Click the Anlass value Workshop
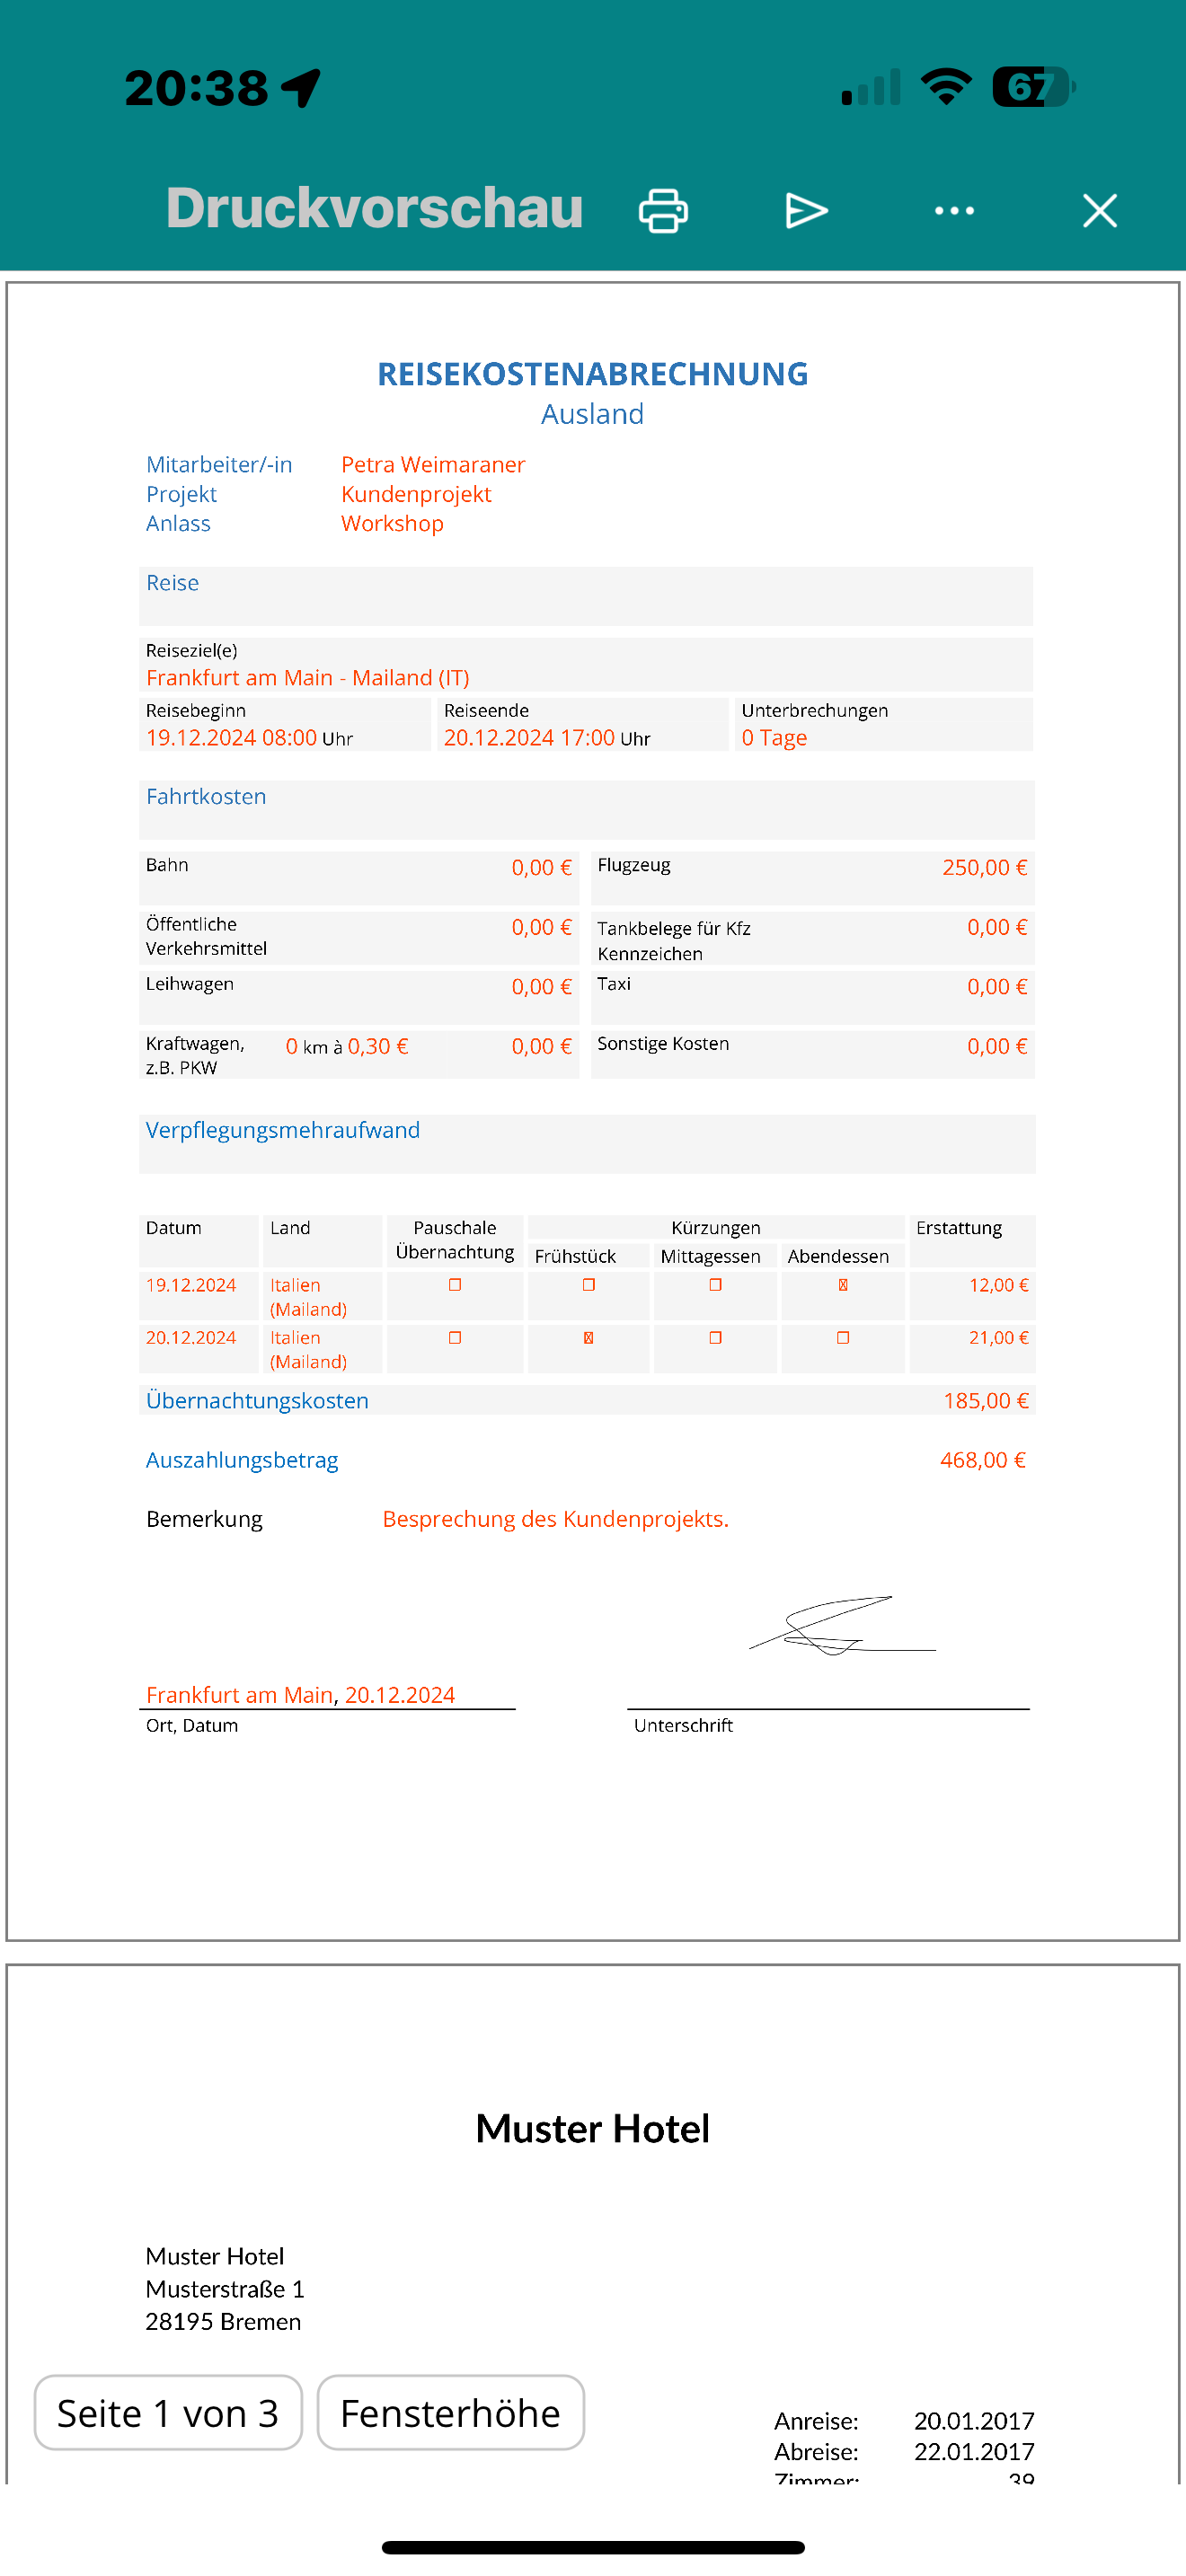Viewport: 1186px width, 2576px height. coord(392,523)
